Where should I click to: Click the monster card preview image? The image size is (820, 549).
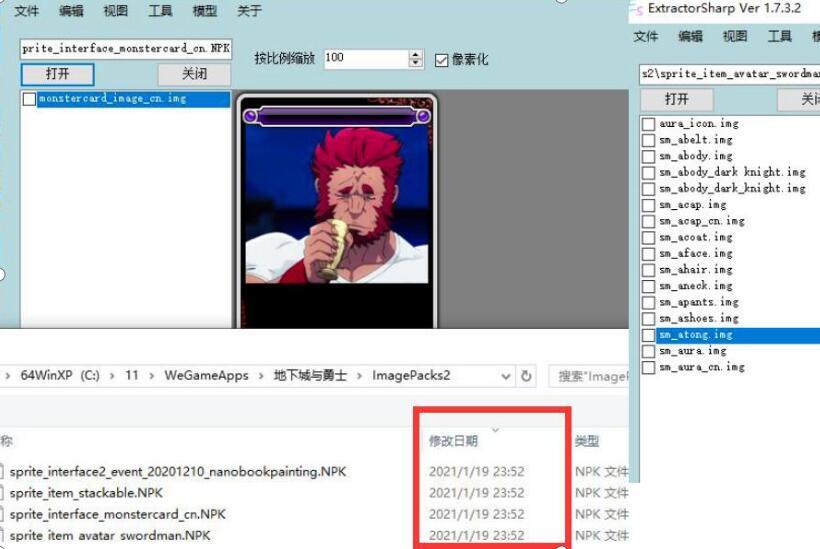[x=337, y=211]
